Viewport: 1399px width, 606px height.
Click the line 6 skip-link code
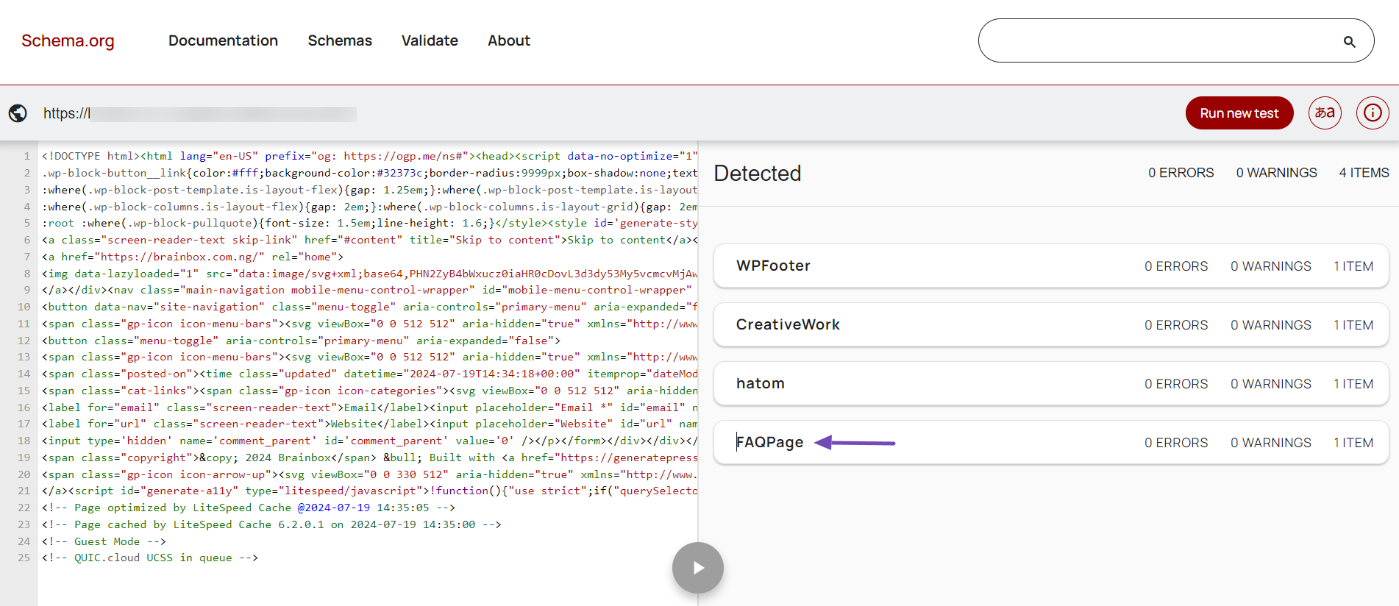(x=369, y=240)
